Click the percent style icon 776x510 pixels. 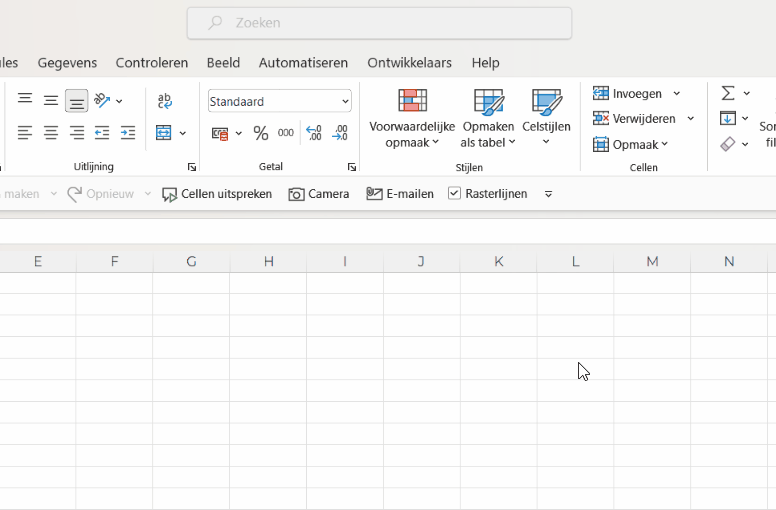point(260,133)
